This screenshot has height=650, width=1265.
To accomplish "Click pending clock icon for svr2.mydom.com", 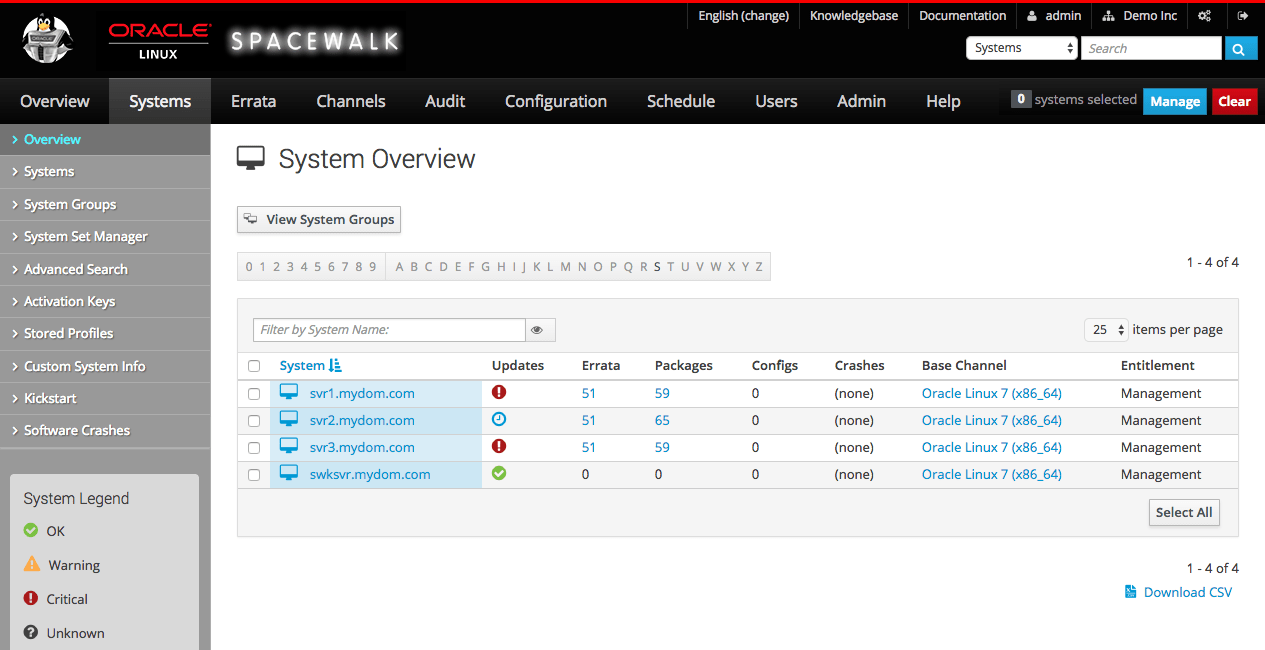I will [x=499, y=419].
